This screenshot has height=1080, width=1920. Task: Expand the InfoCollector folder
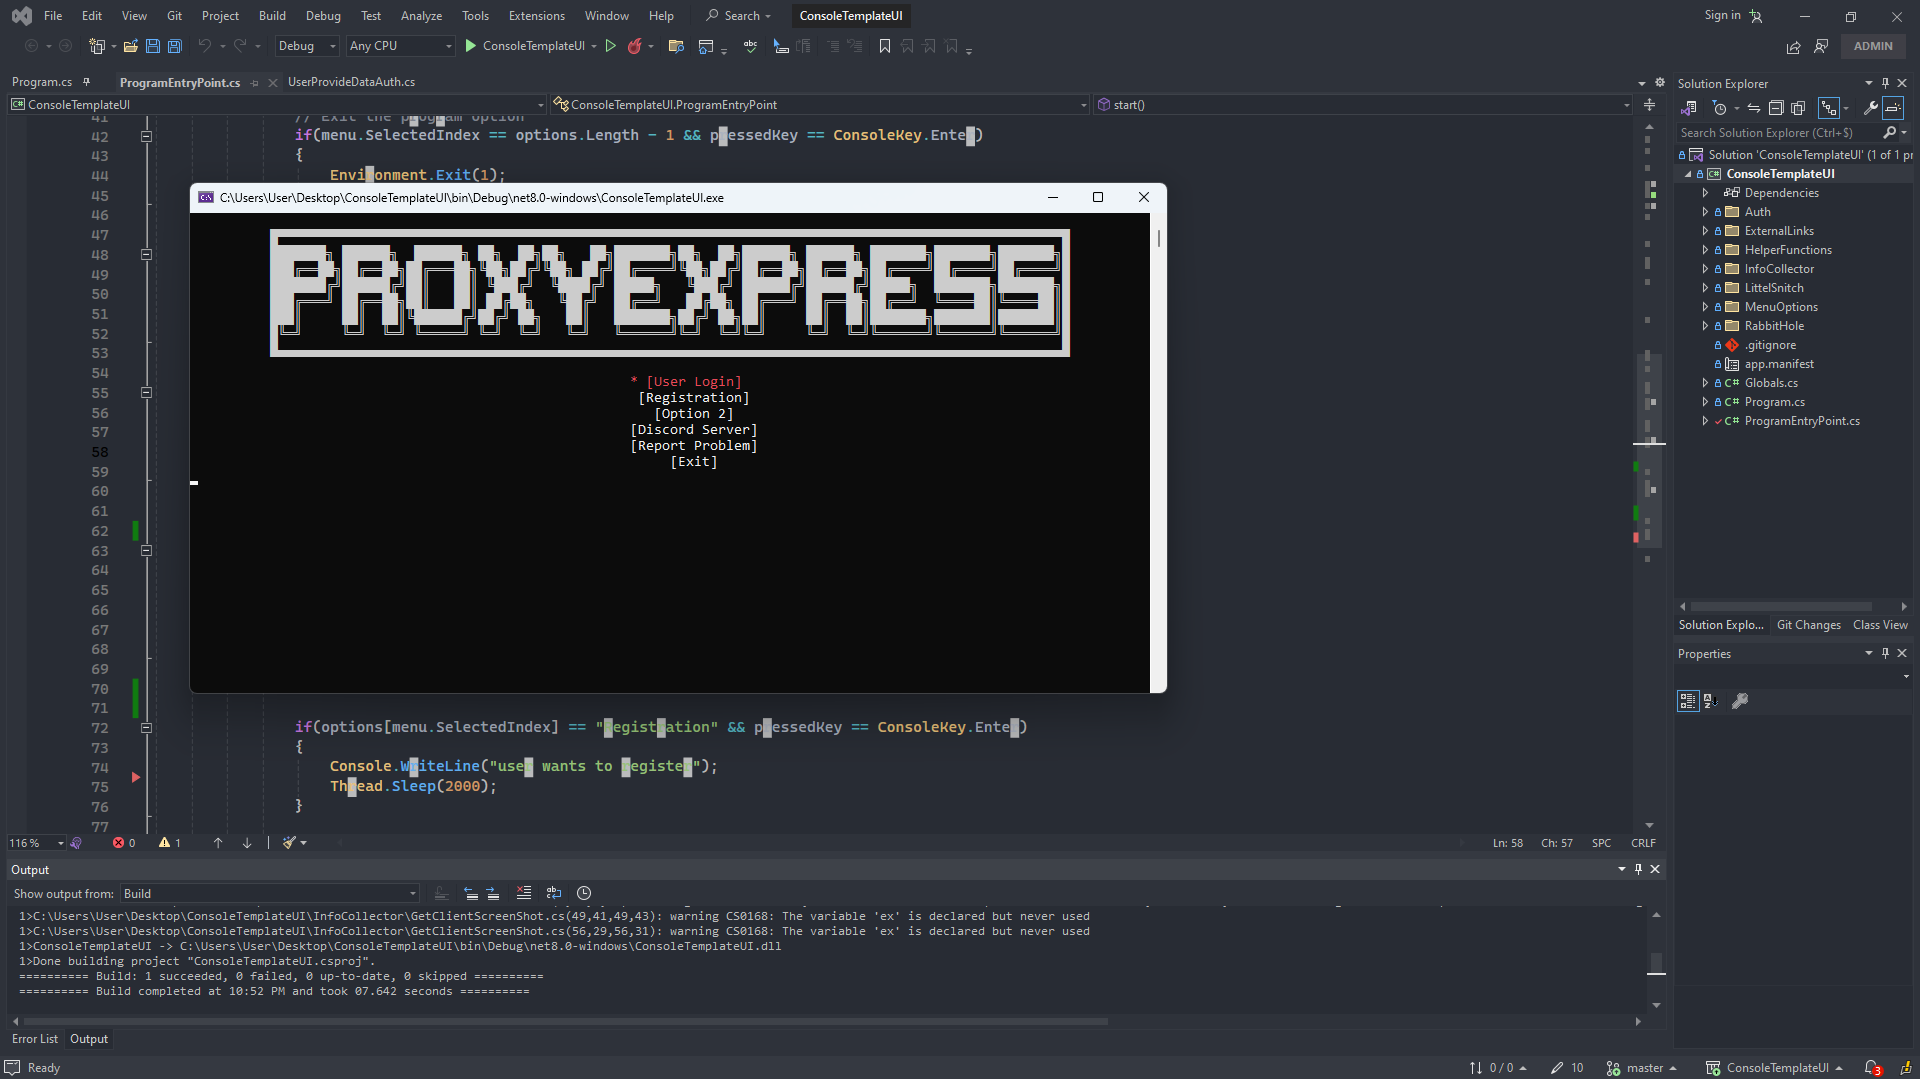click(x=1705, y=269)
